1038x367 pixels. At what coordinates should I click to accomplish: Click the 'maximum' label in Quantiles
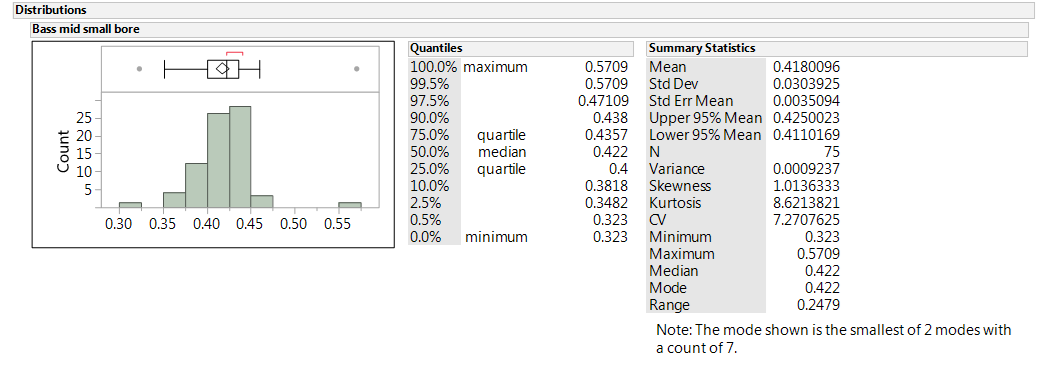(x=495, y=67)
